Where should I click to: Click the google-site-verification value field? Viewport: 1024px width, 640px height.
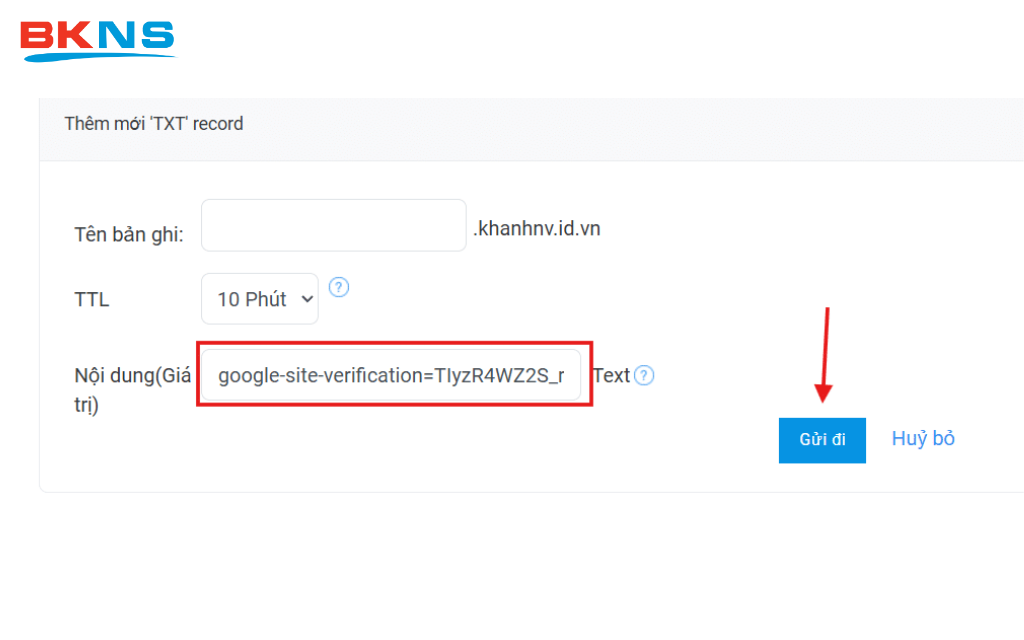(x=391, y=376)
